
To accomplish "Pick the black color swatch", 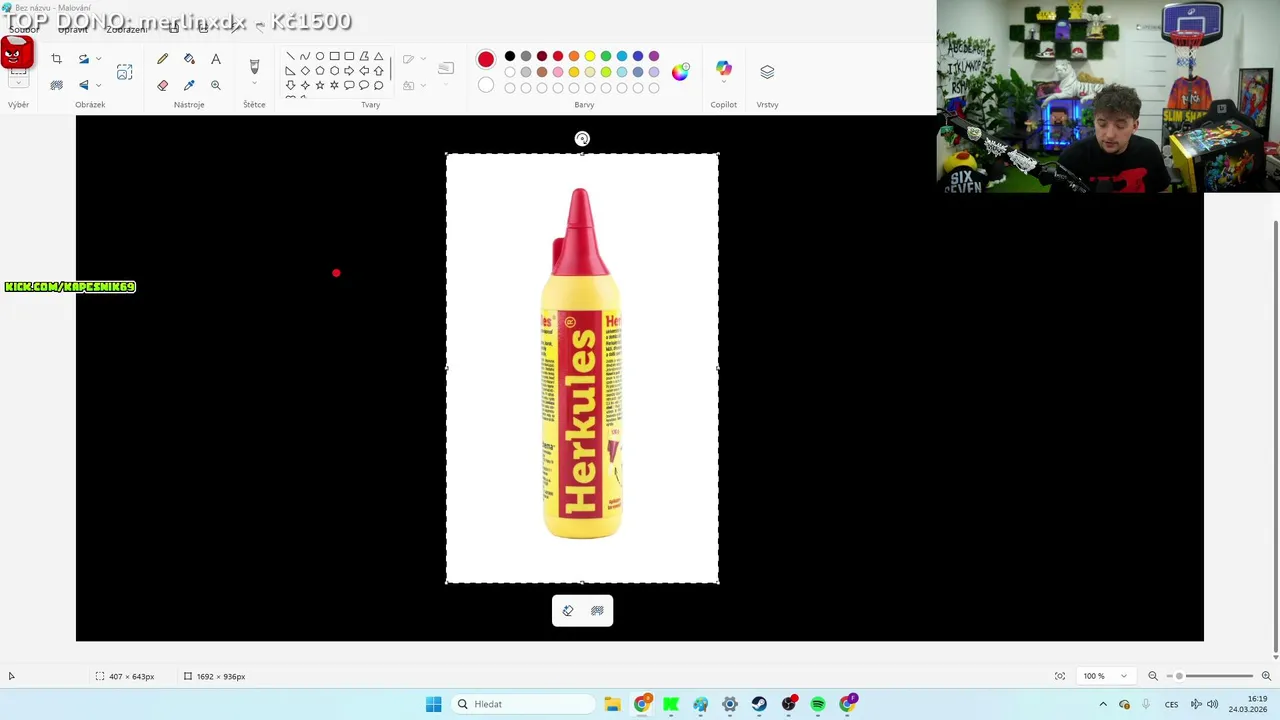I will point(510,56).
